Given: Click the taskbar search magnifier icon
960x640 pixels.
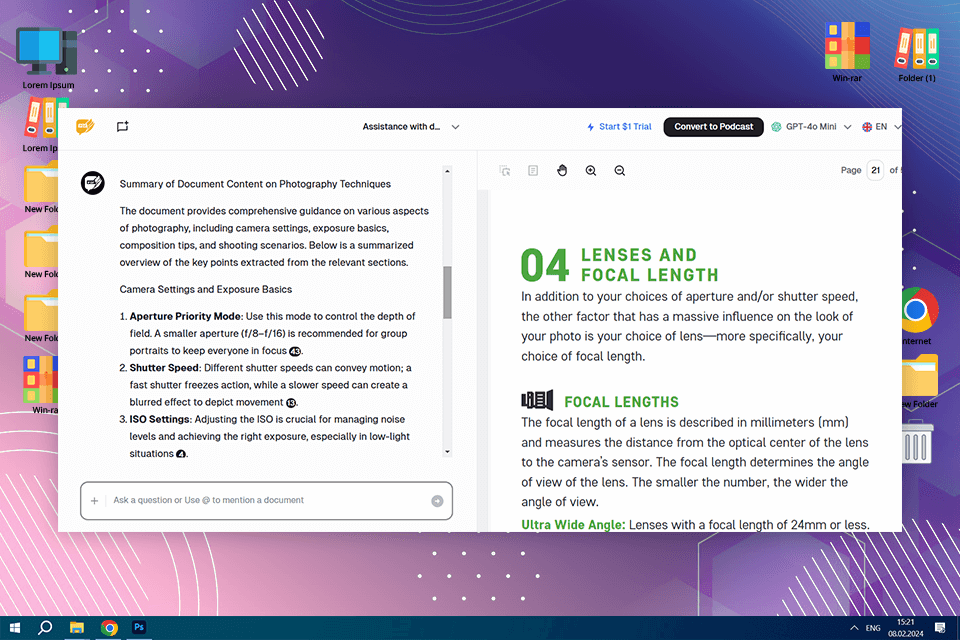Looking at the screenshot, I should 45,628.
